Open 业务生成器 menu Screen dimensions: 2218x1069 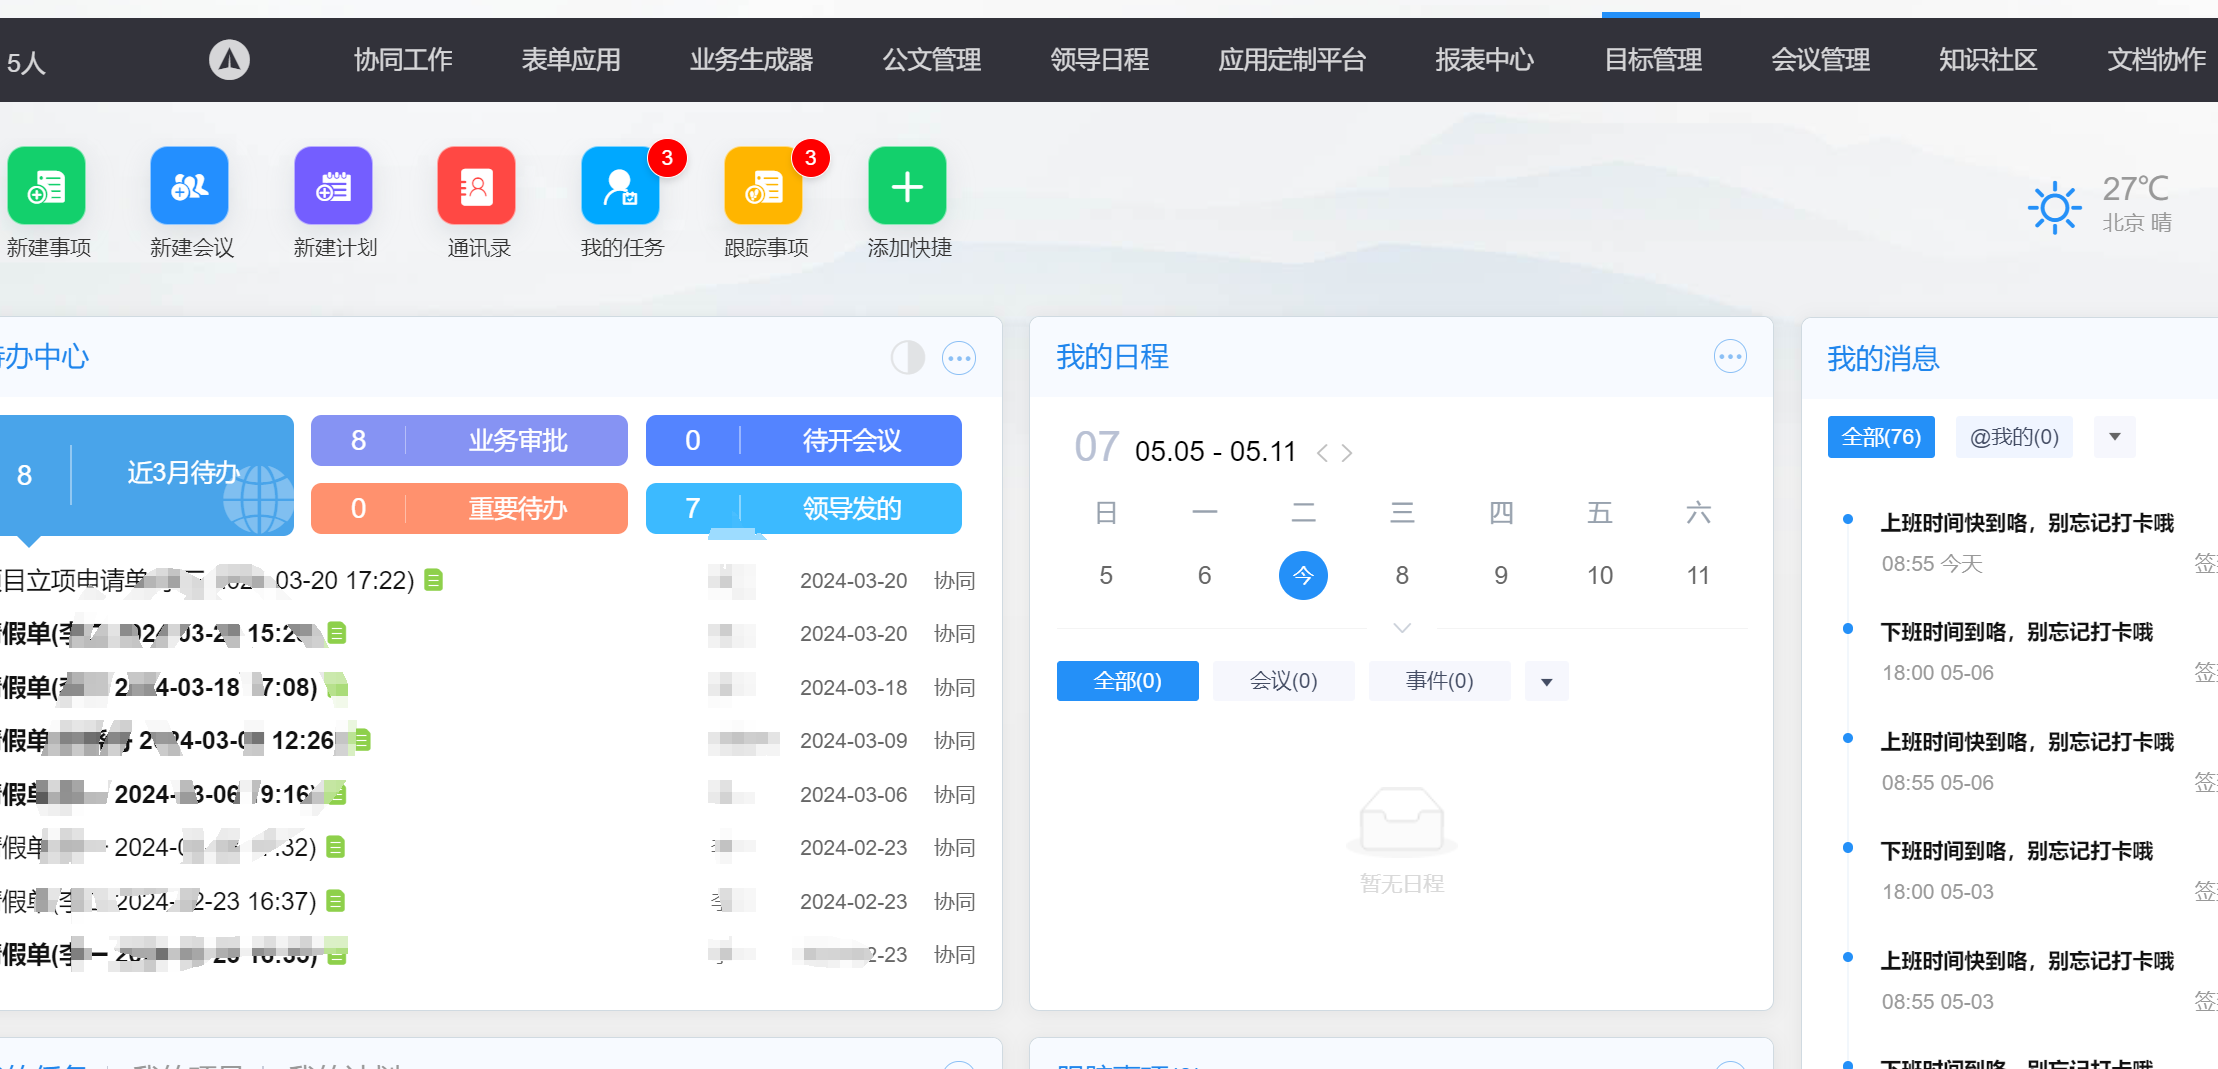coord(751,60)
